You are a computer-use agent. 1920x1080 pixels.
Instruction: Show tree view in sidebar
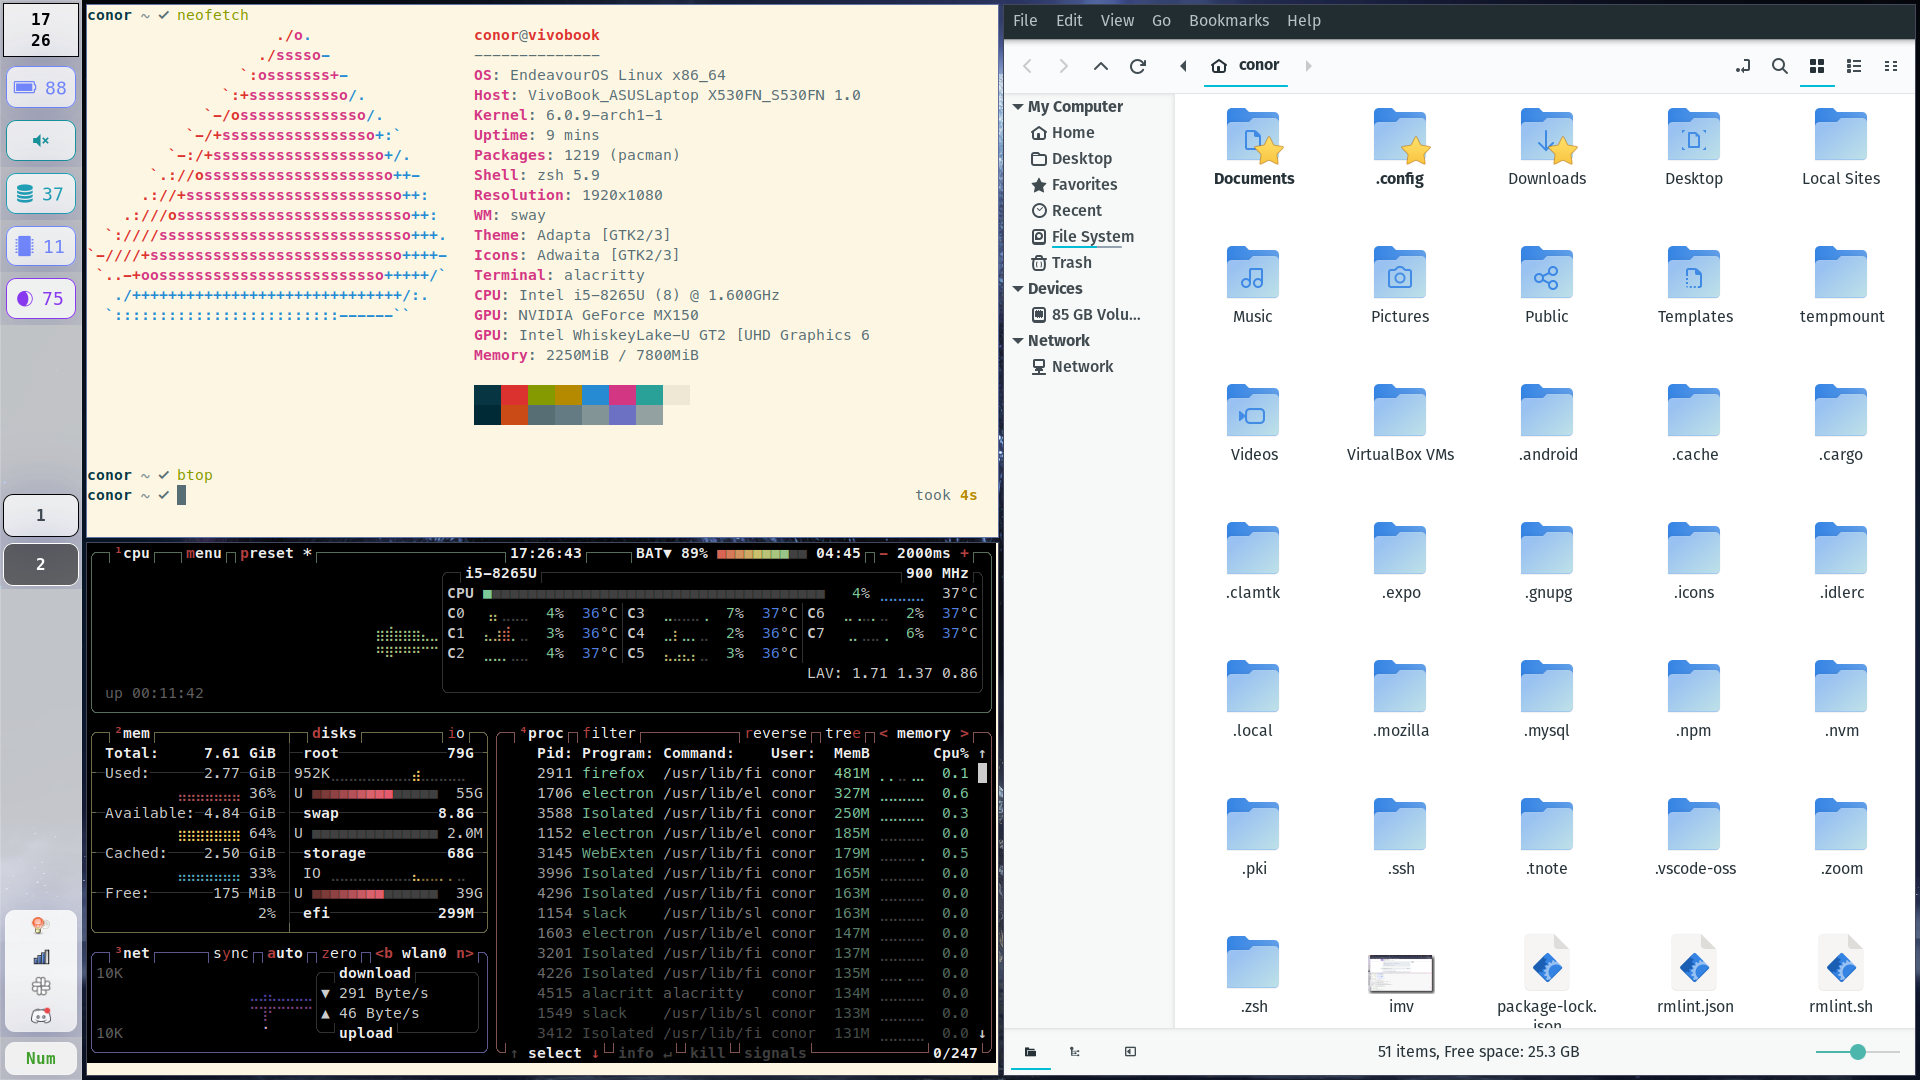coord(1075,1052)
